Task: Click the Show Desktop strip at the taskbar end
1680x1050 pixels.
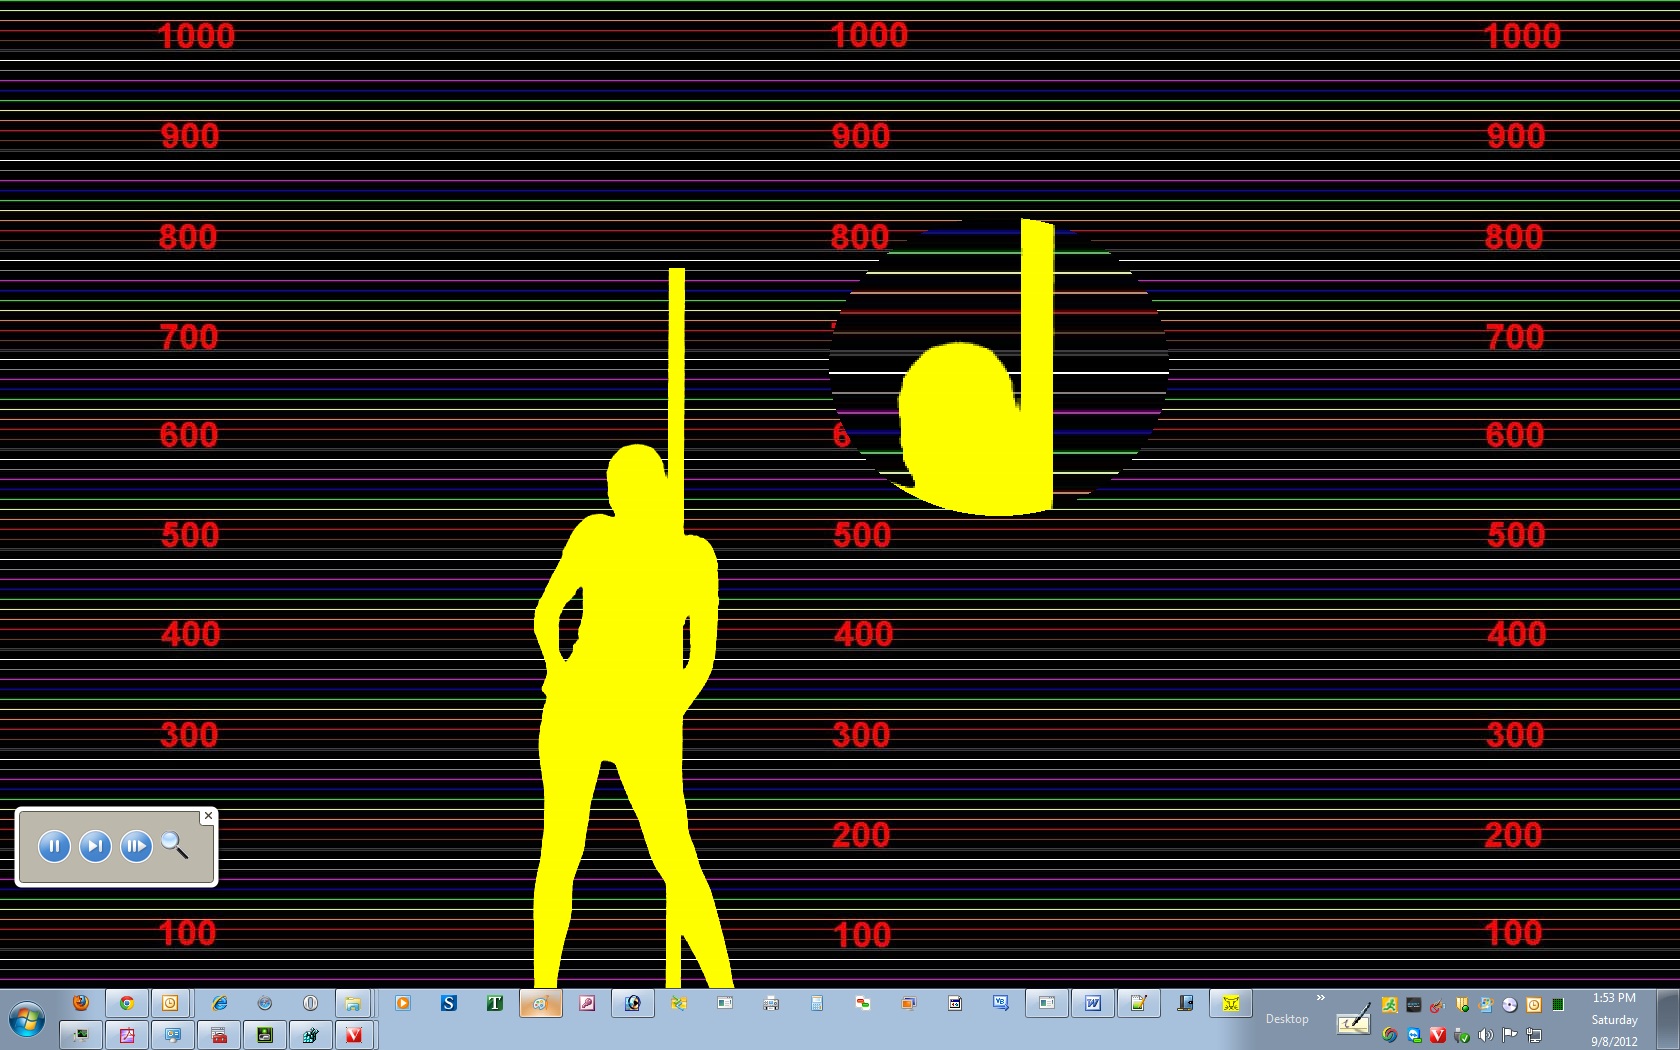Action: click(1669, 1019)
